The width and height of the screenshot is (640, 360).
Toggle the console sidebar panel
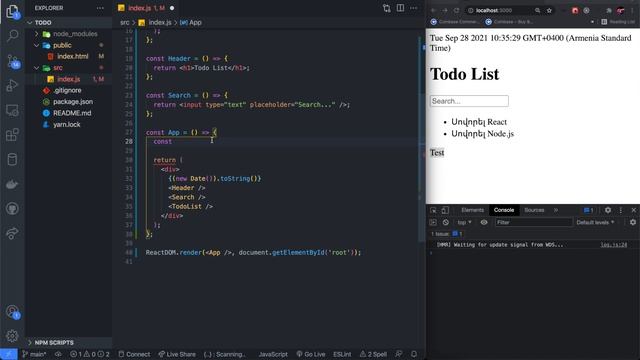433,222
